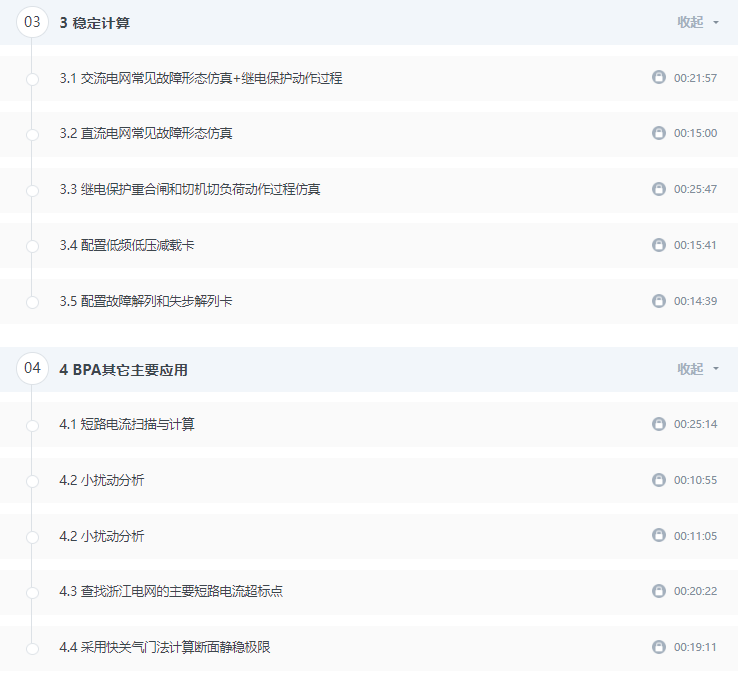Click the lock icon for lesson 4.3
Viewport: 738px width, 673px height.
658,591
